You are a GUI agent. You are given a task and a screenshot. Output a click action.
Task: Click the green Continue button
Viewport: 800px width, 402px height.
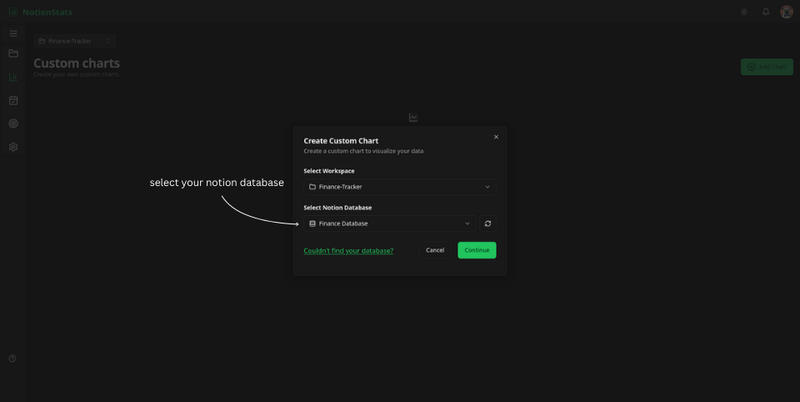[x=477, y=250]
